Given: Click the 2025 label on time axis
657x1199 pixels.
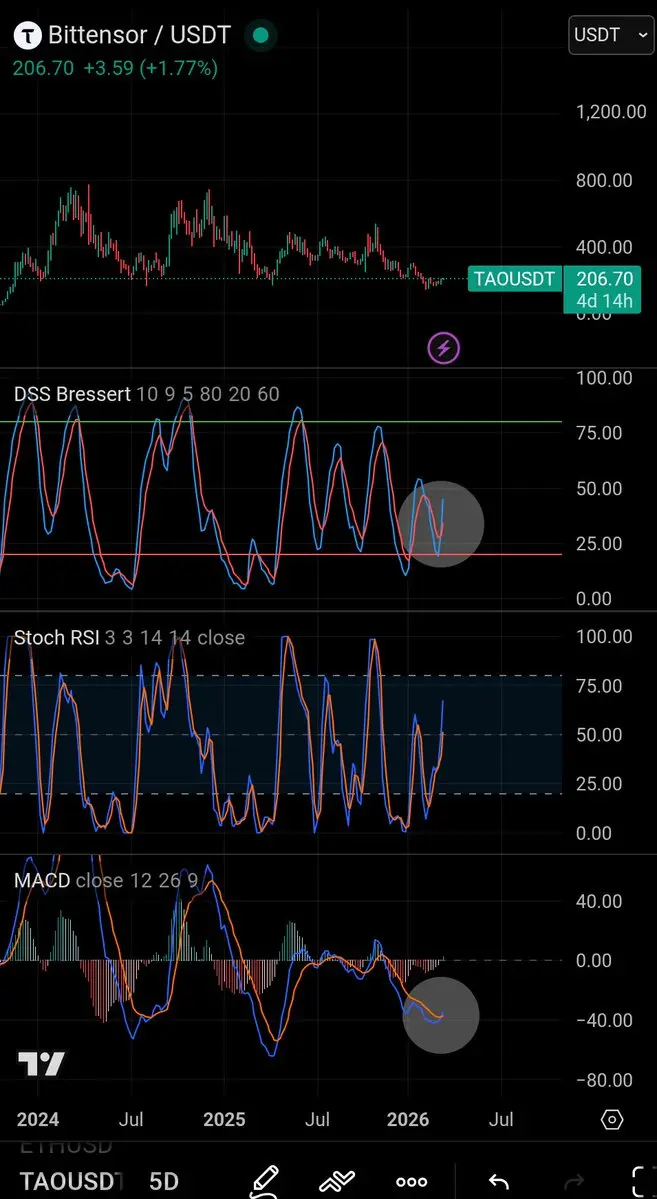Looking at the screenshot, I should [x=224, y=1120].
